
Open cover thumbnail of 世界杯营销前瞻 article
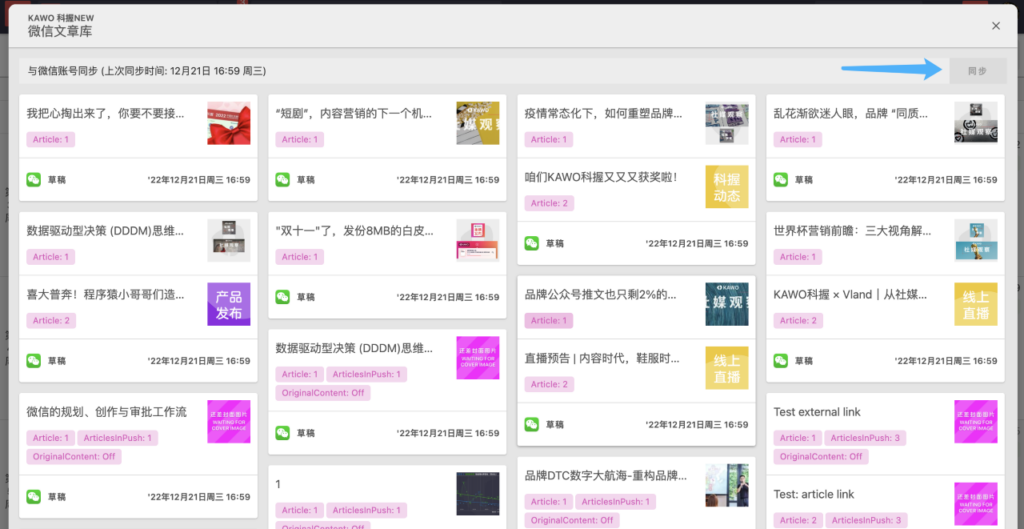976,240
